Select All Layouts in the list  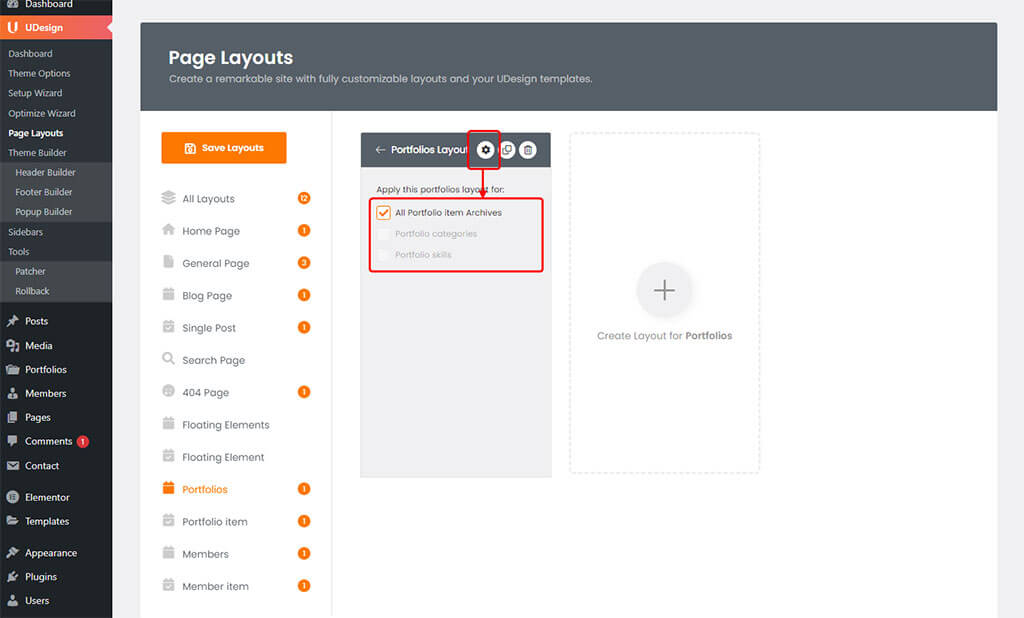[x=208, y=199]
